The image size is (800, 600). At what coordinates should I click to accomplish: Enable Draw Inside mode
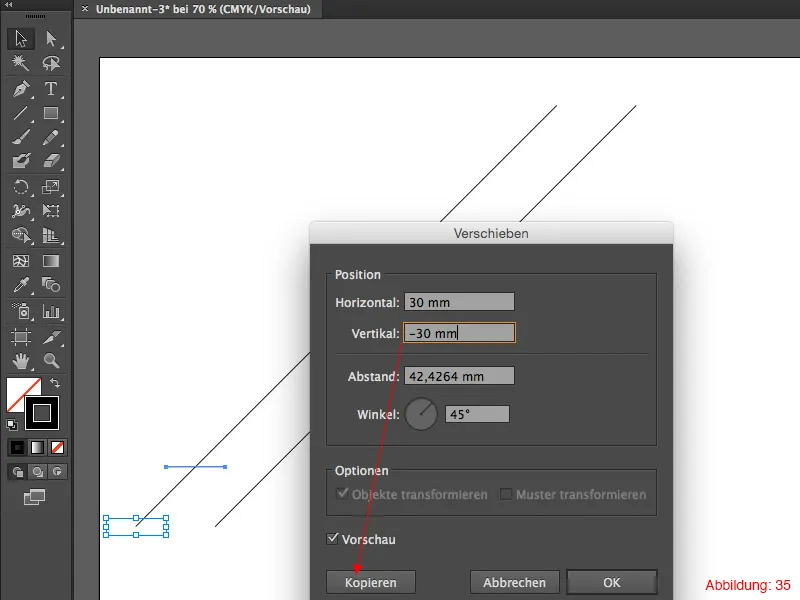pos(57,472)
